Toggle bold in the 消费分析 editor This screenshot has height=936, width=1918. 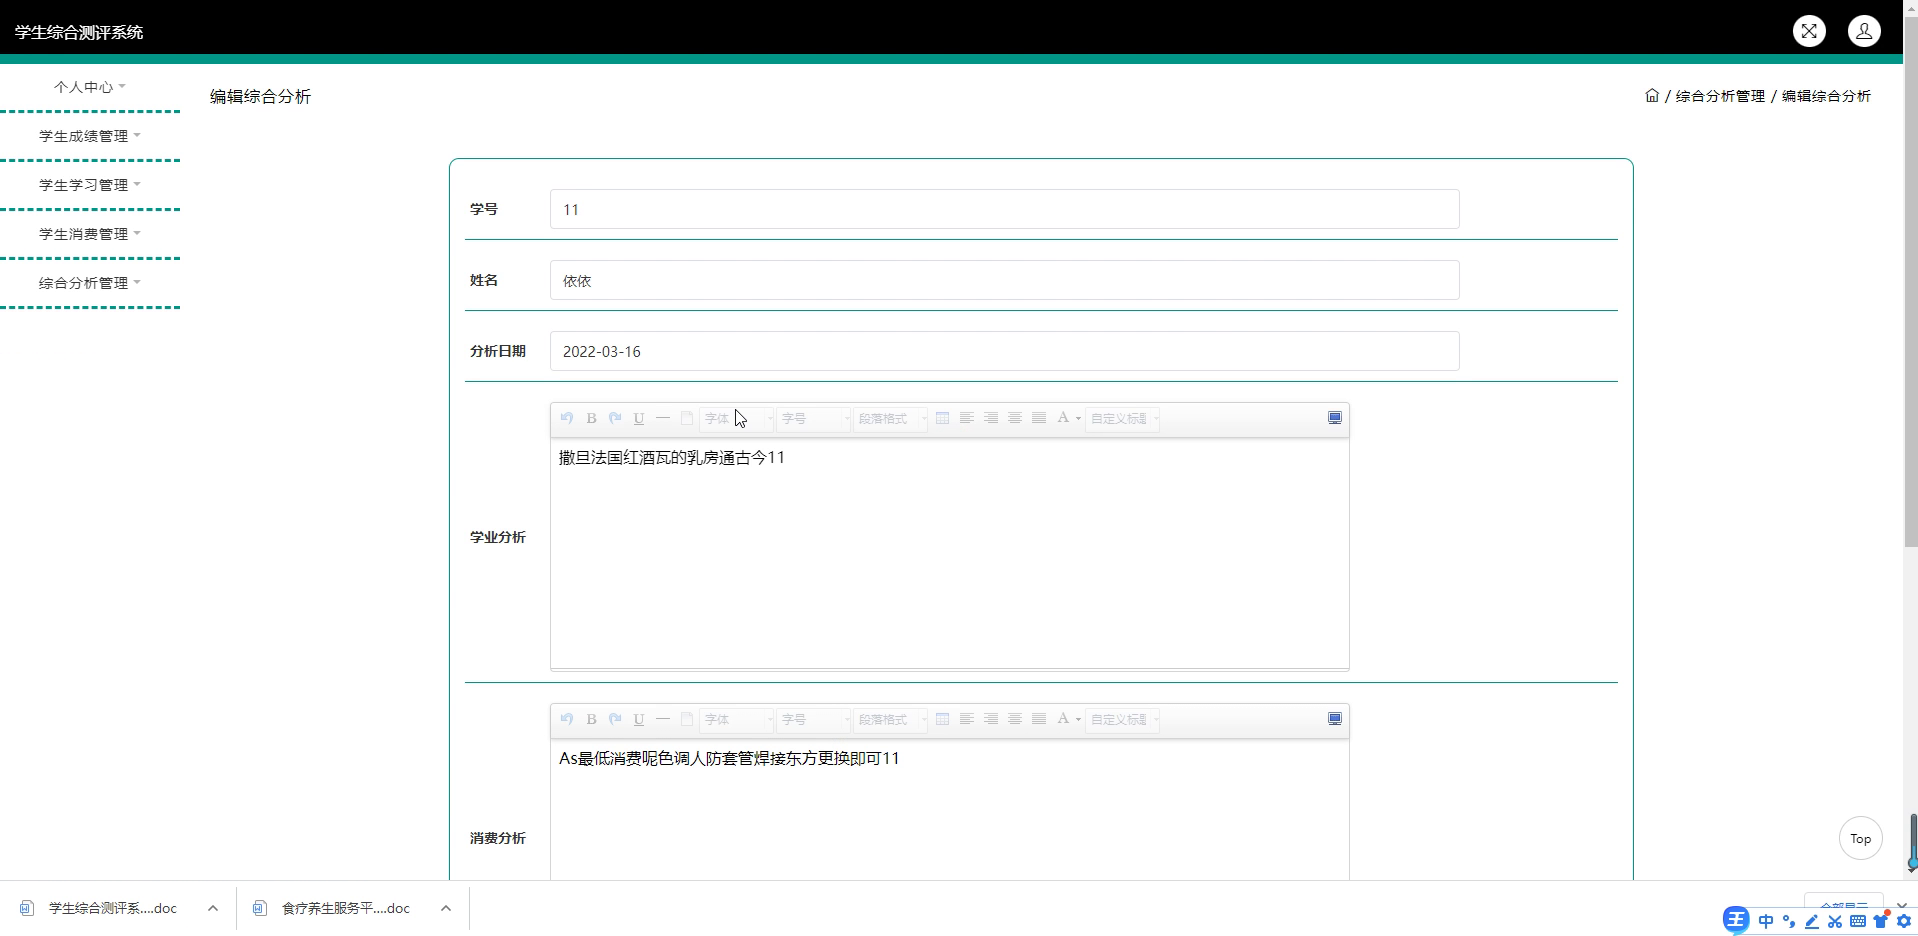click(x=591, y=719)
